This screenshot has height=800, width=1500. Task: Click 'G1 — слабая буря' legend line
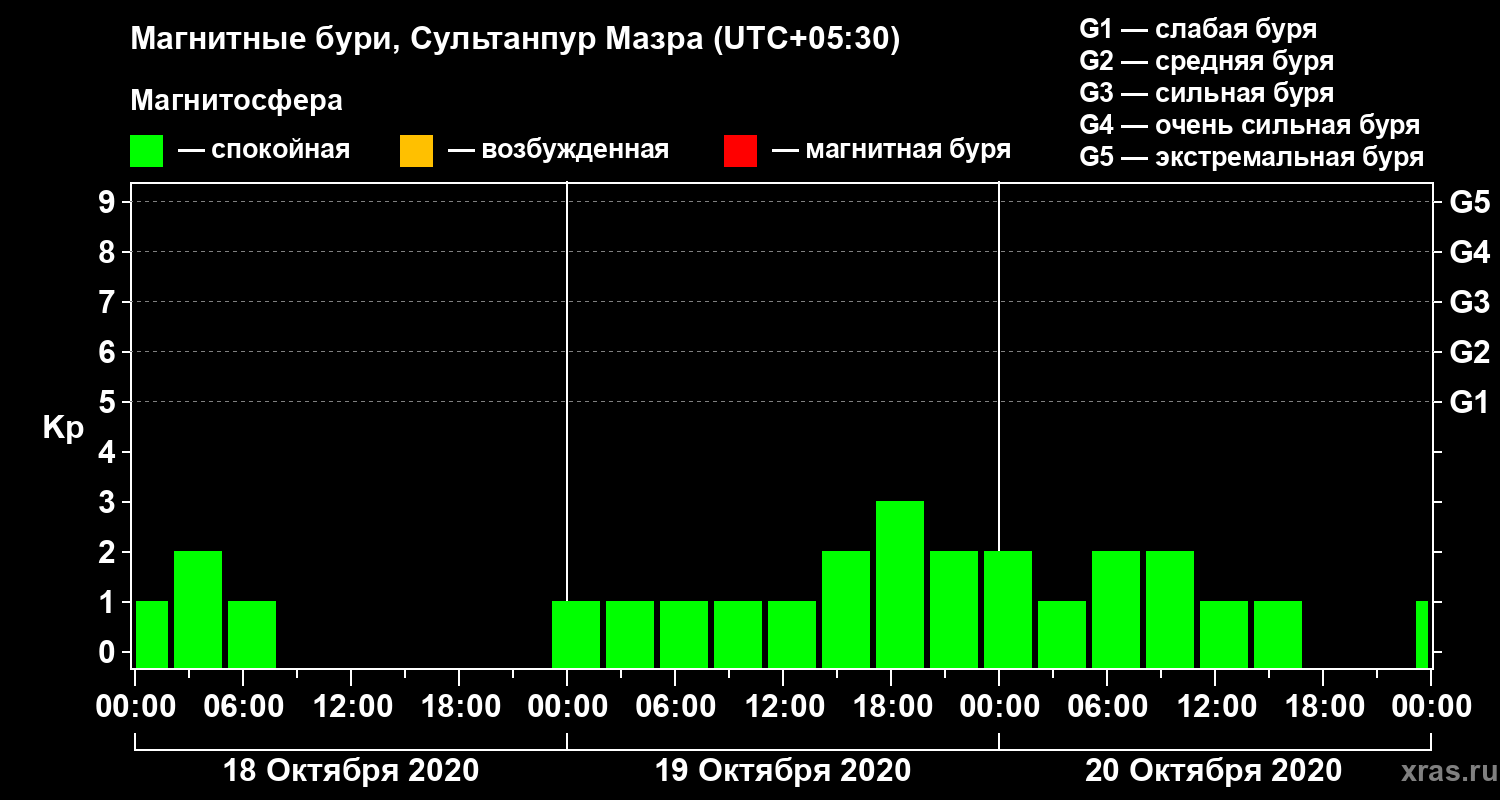[x=1198, y=28]
